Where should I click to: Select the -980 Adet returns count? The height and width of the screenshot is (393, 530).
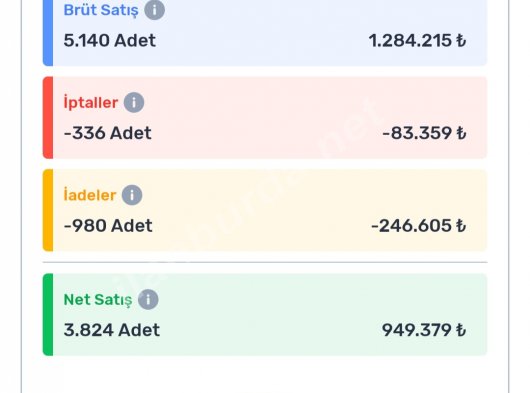108,225
